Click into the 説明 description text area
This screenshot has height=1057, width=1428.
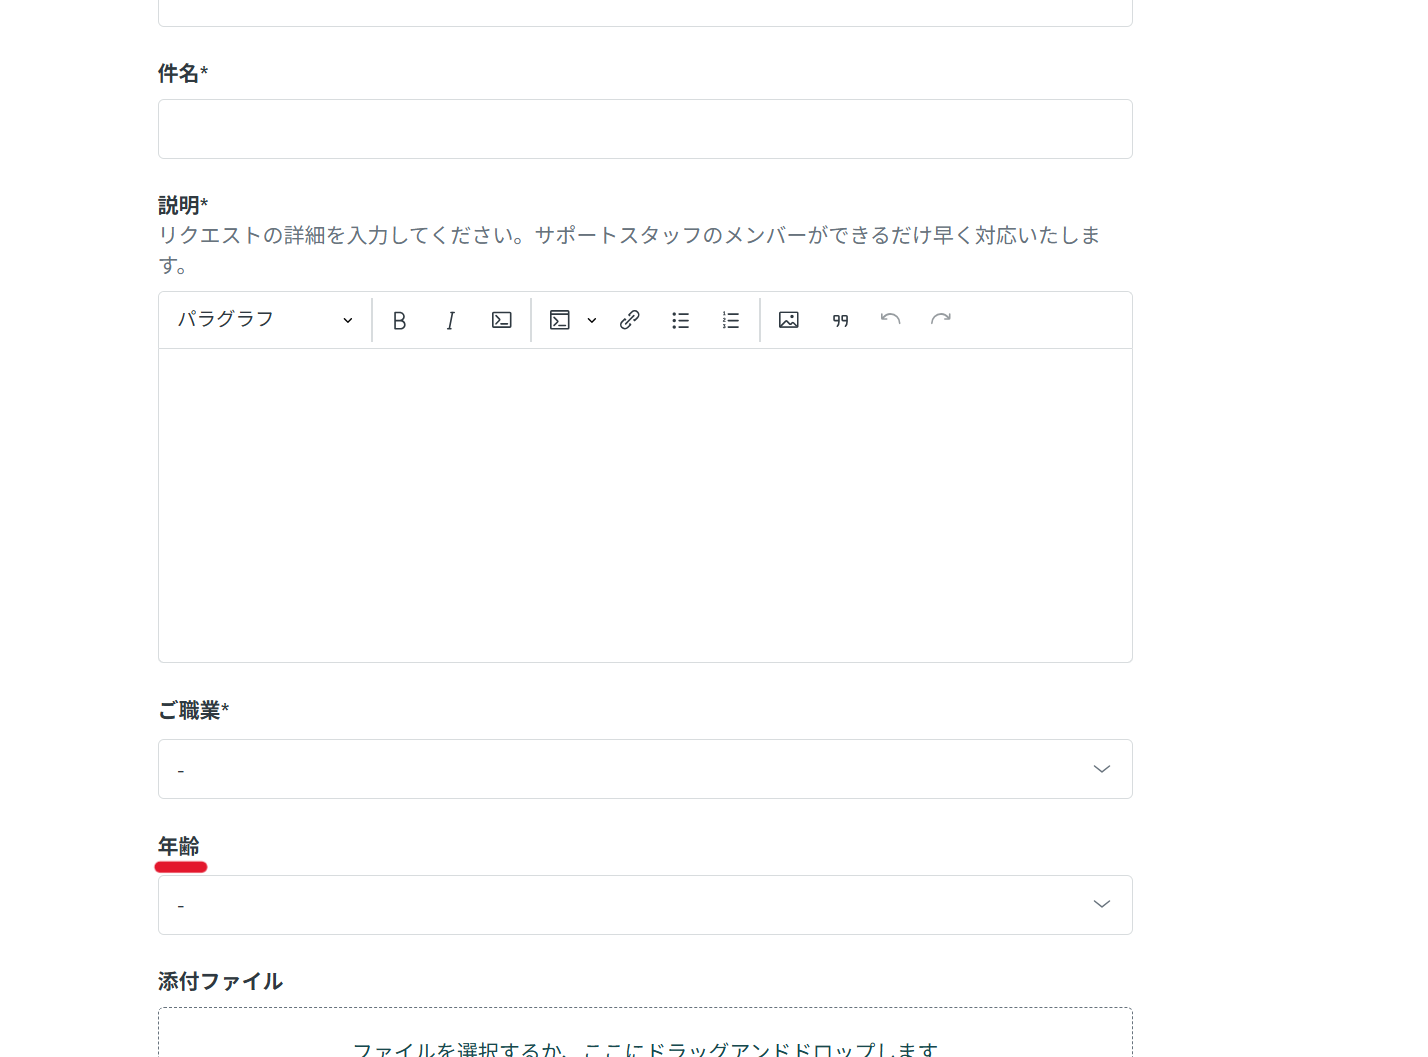tap(645, 505)
